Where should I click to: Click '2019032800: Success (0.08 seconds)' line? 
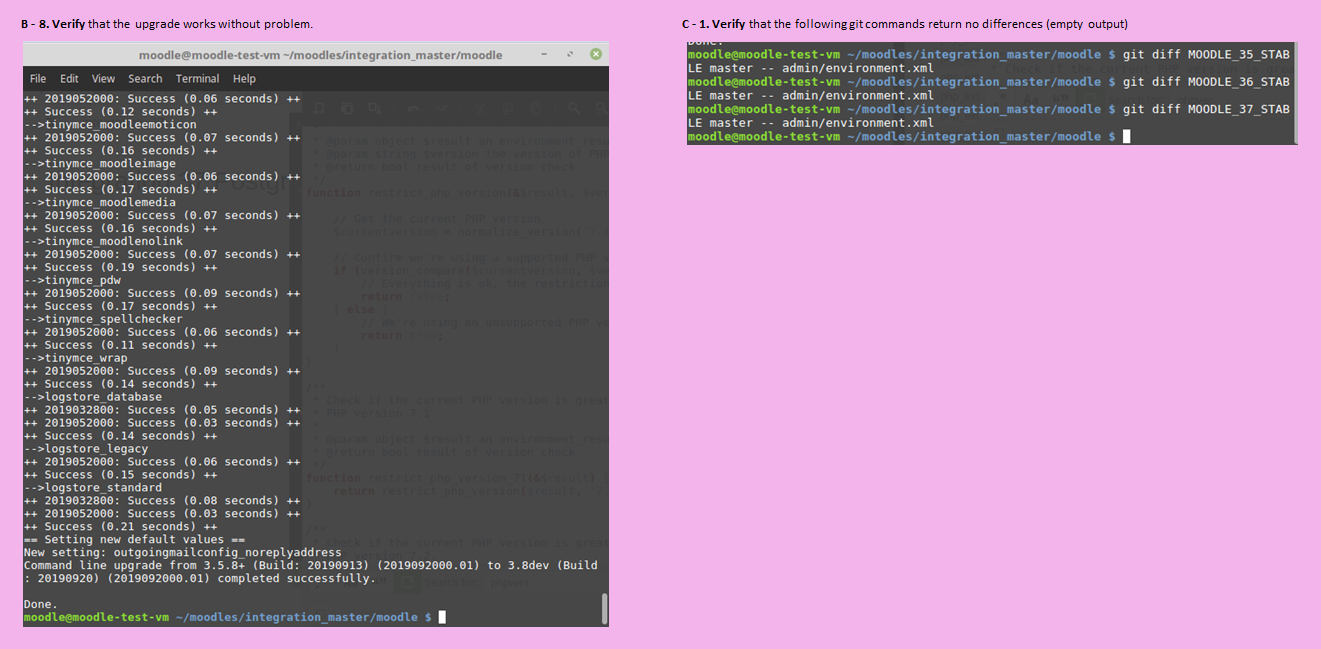(x=162, y=500)
